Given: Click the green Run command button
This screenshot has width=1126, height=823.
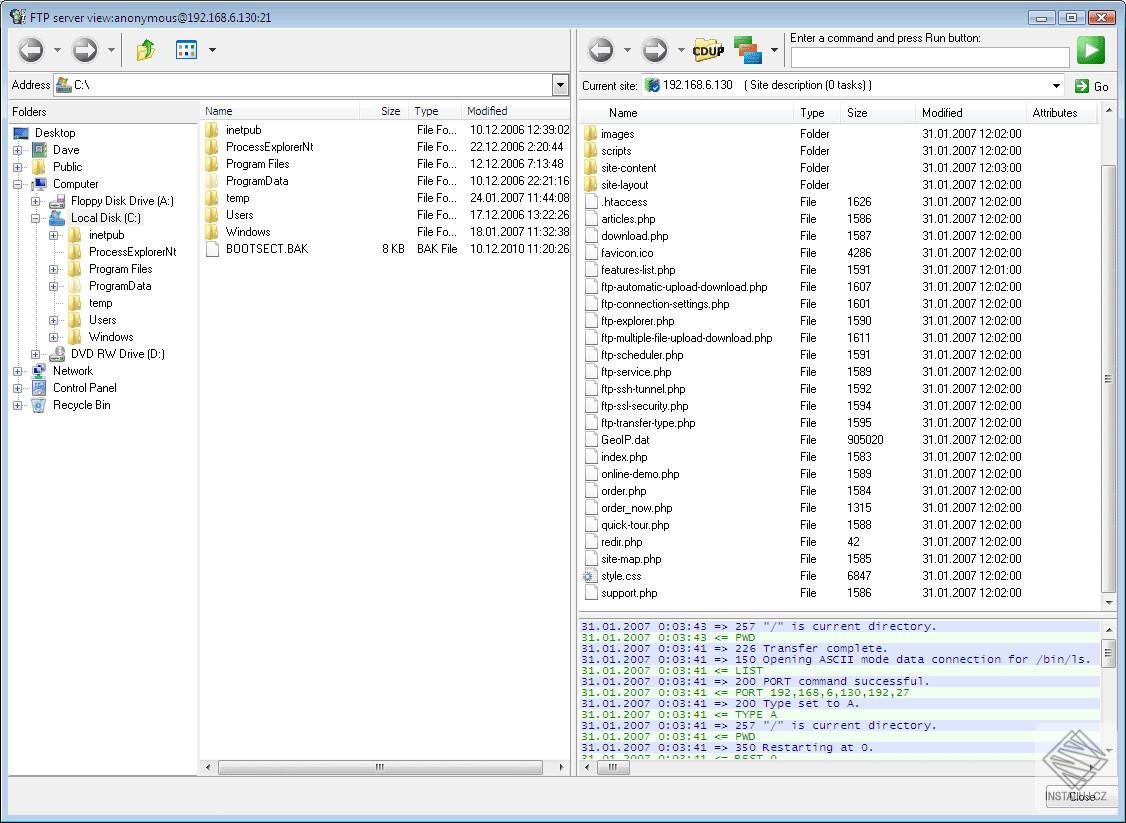Looking at the screenshot, I should pyautogui.click(x=1091, y=50).
